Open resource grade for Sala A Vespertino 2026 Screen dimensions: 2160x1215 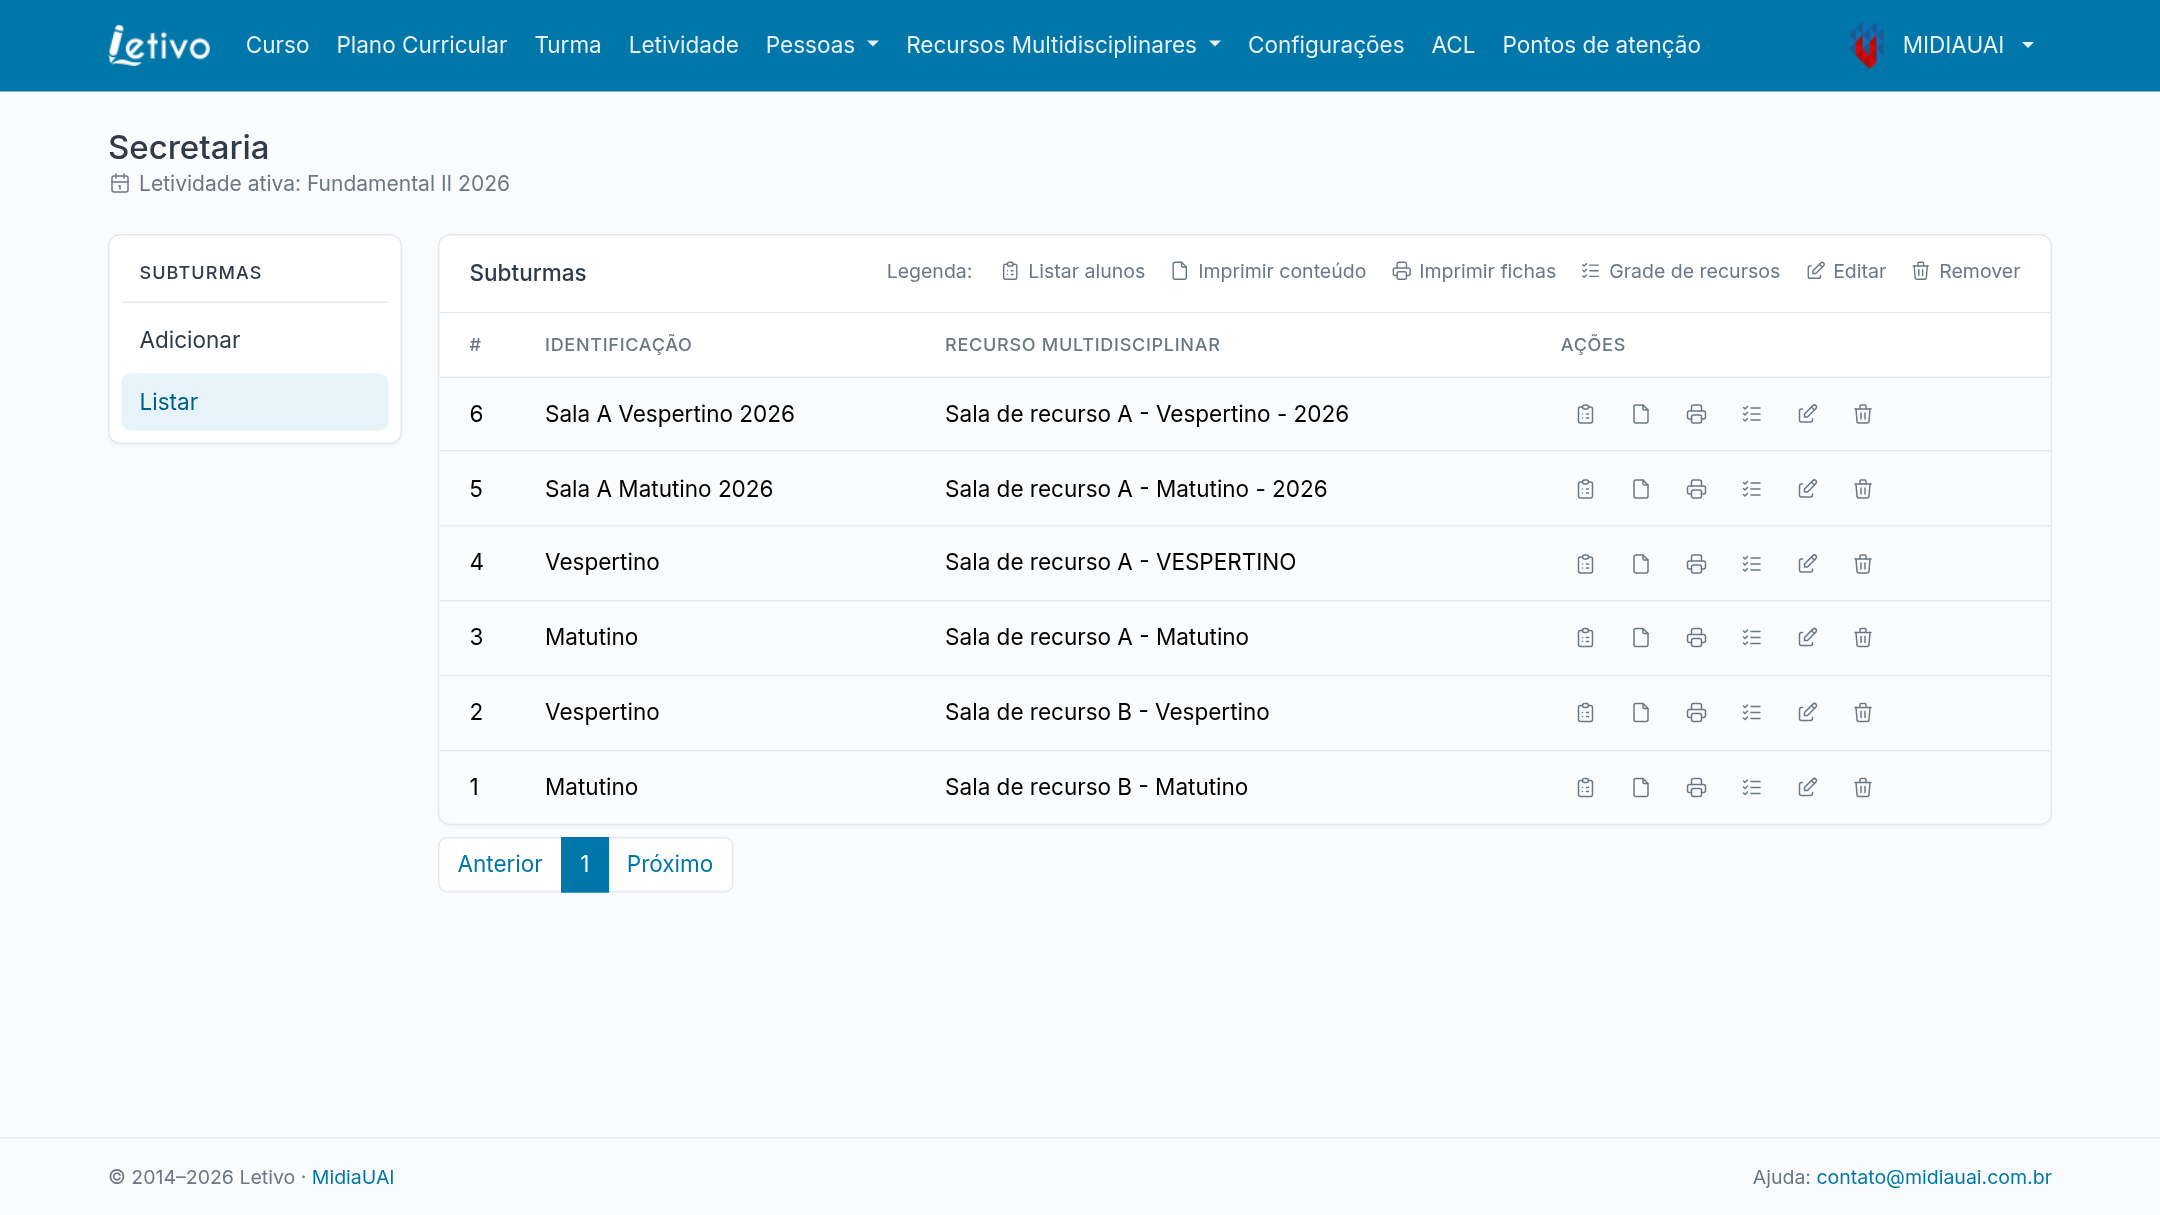1752,414
